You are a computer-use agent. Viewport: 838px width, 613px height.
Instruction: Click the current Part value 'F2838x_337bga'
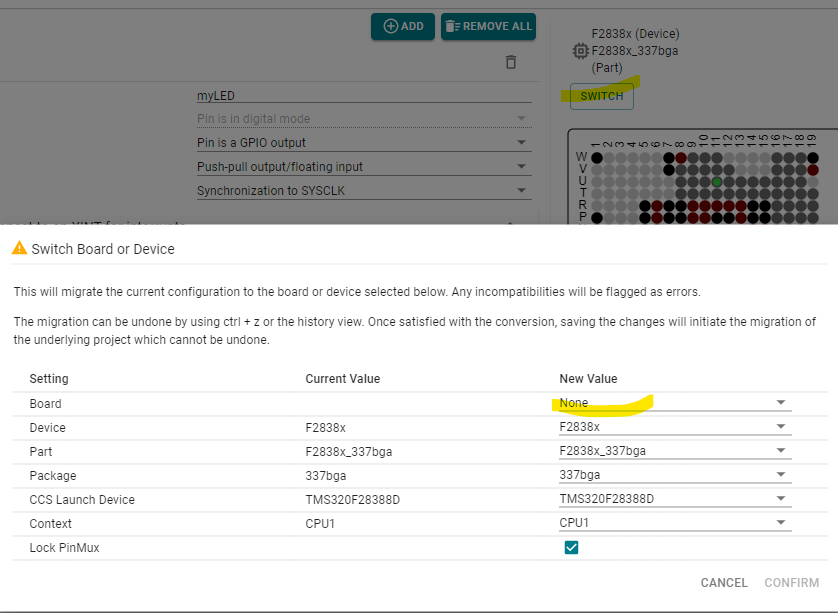click(348, 452)
